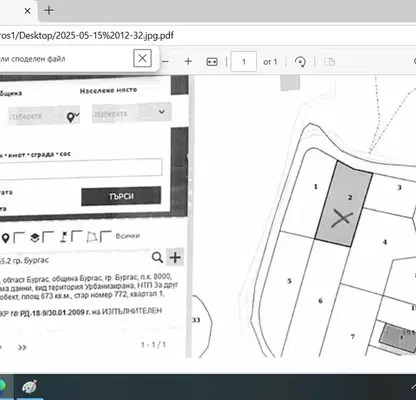The image size is (416, 400).
Task: Click parcel number 33 on the map
Action: (196, 320)
